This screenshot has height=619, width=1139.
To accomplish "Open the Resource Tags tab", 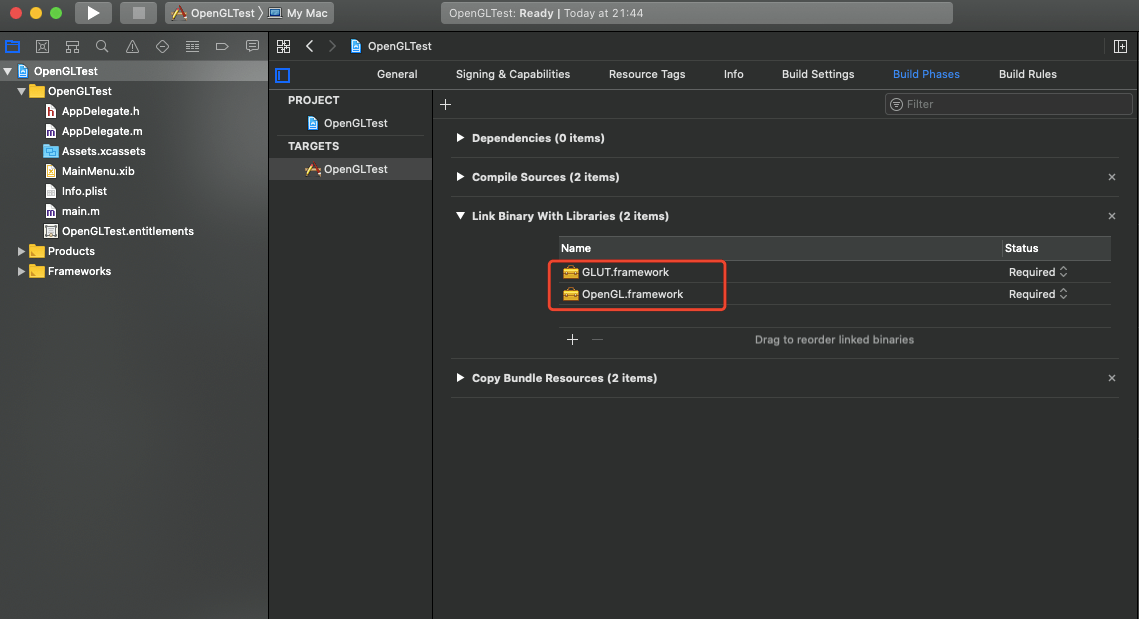I will pos(646,74).
